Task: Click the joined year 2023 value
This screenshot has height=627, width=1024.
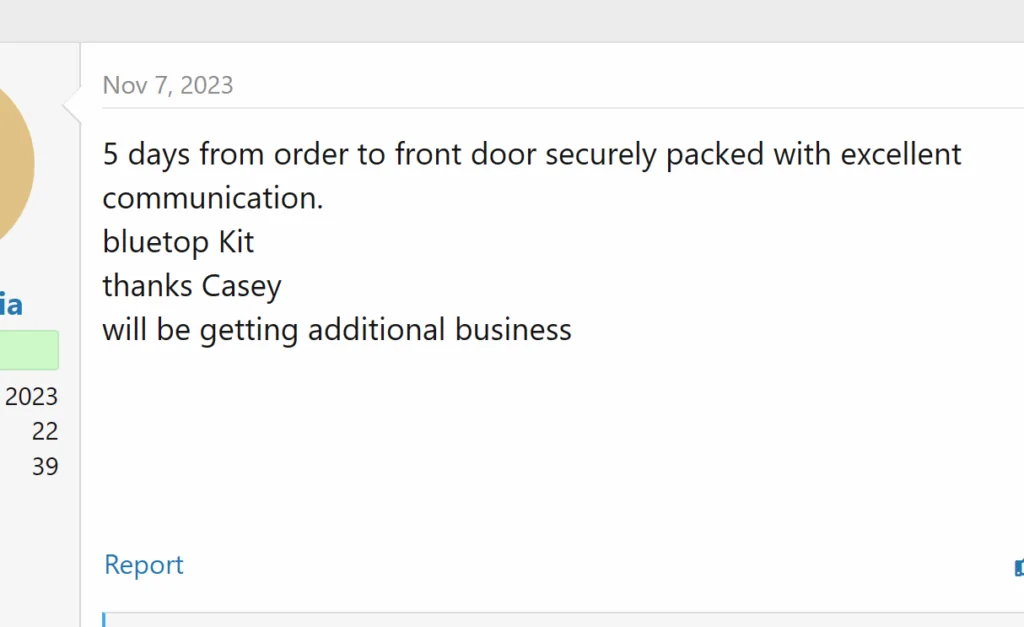Action: pos(31,397)
